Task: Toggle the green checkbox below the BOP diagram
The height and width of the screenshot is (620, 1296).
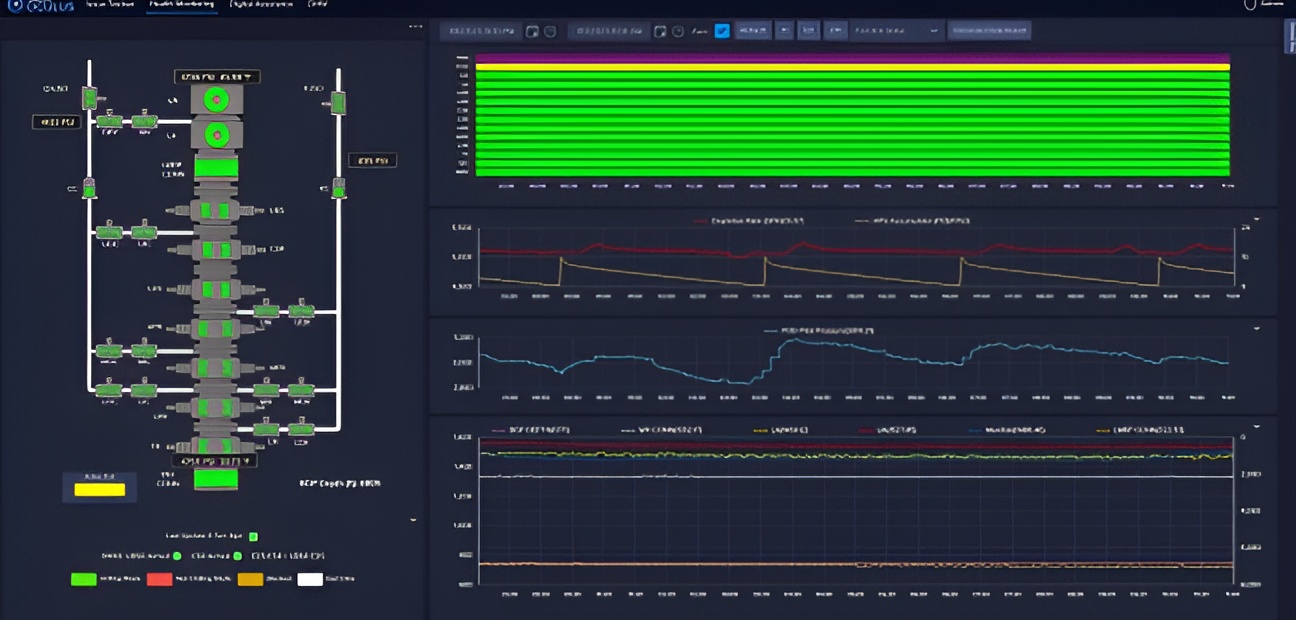Action: tap(254, 537)
